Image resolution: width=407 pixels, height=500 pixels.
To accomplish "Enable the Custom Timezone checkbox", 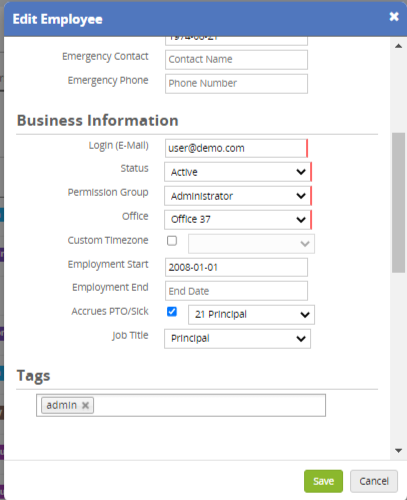I will pos(172,241).
